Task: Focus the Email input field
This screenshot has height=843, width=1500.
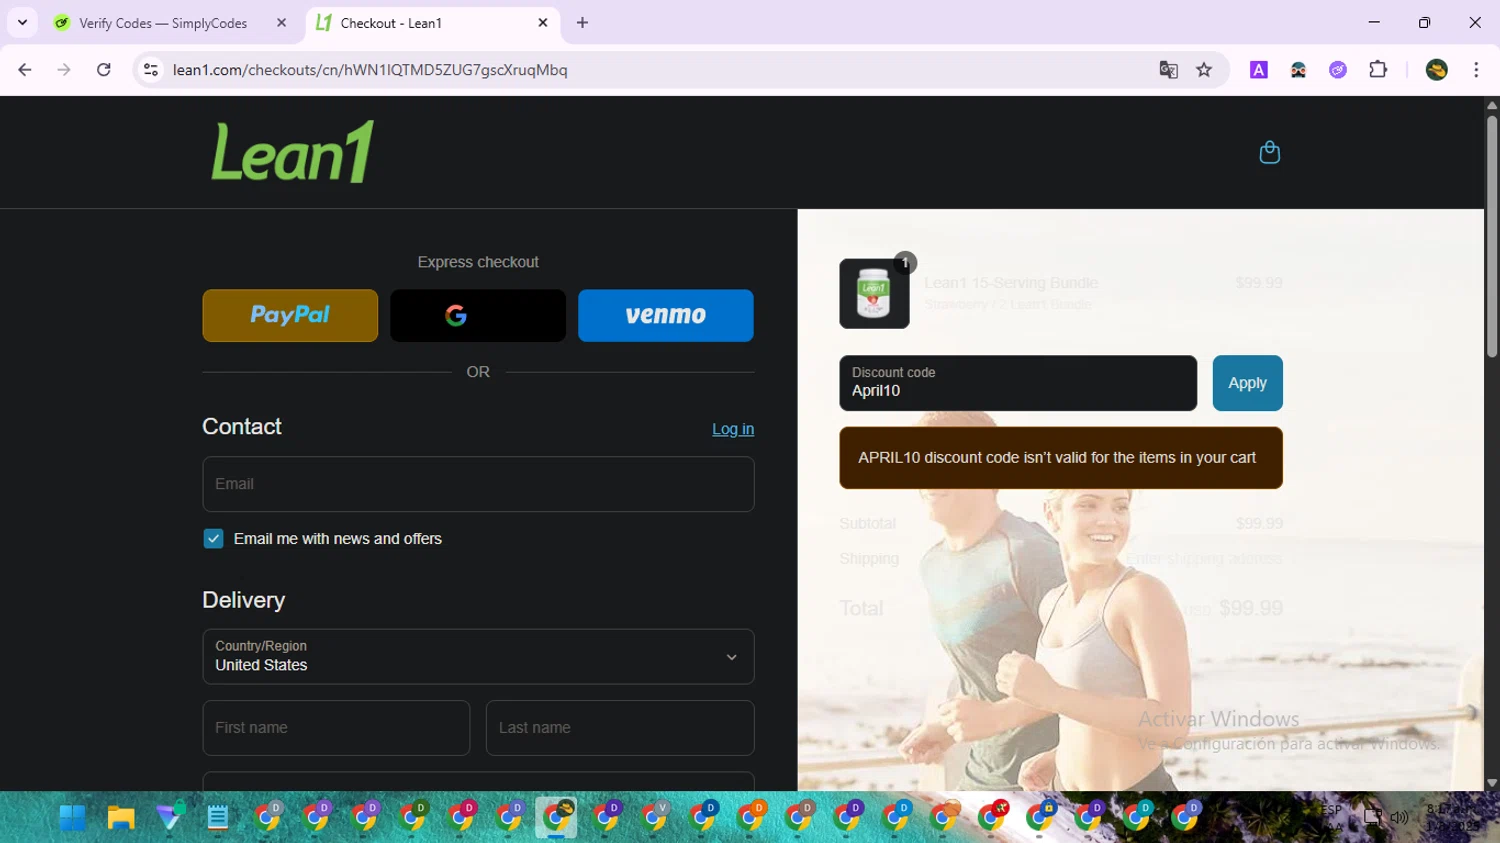Action: (x=478, y=484)
